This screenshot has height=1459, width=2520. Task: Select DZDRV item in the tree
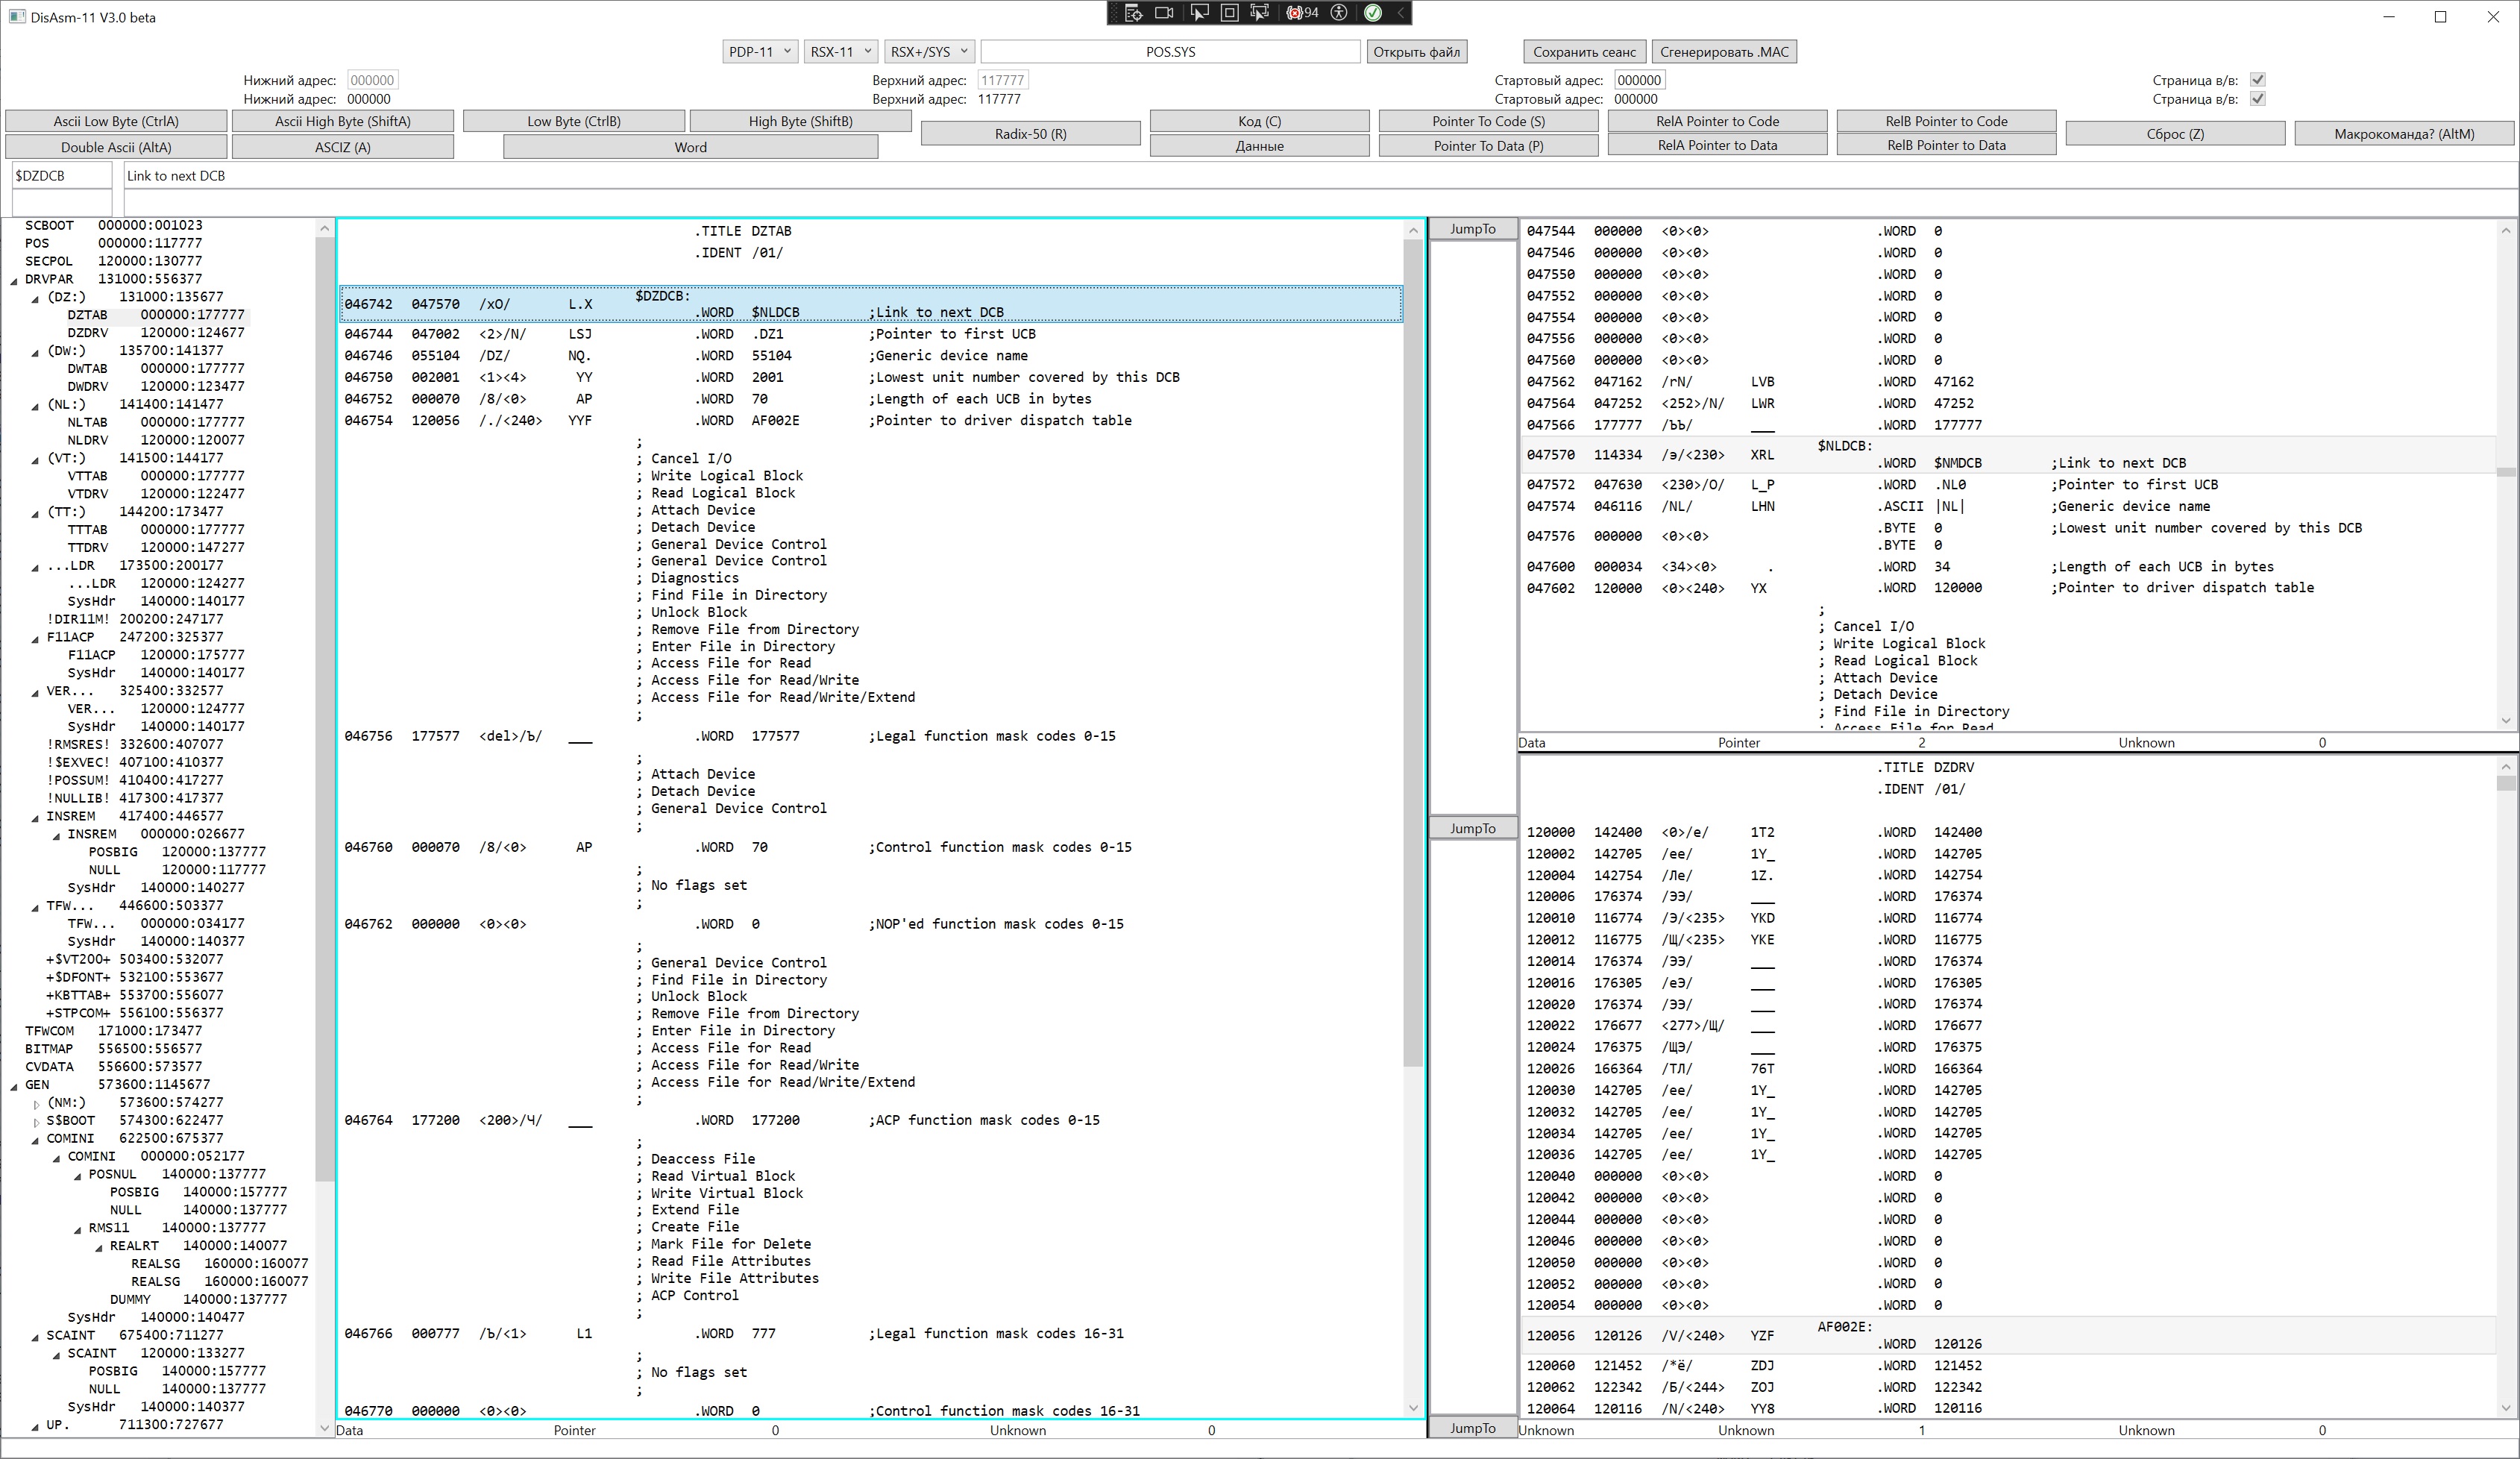click(87, 333)
